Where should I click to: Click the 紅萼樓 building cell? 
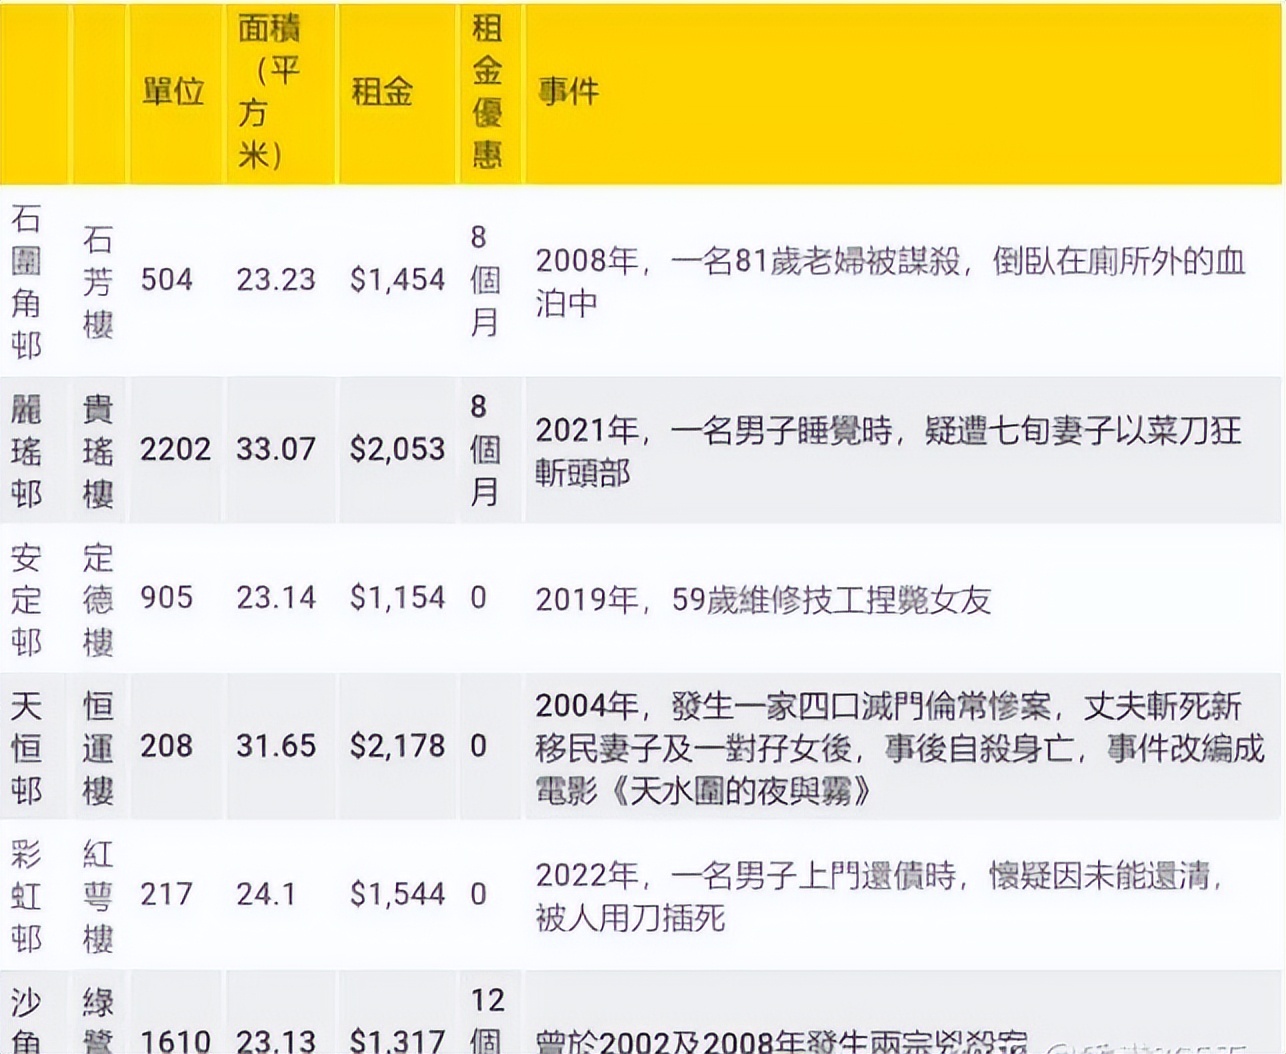tap(99, 894)
